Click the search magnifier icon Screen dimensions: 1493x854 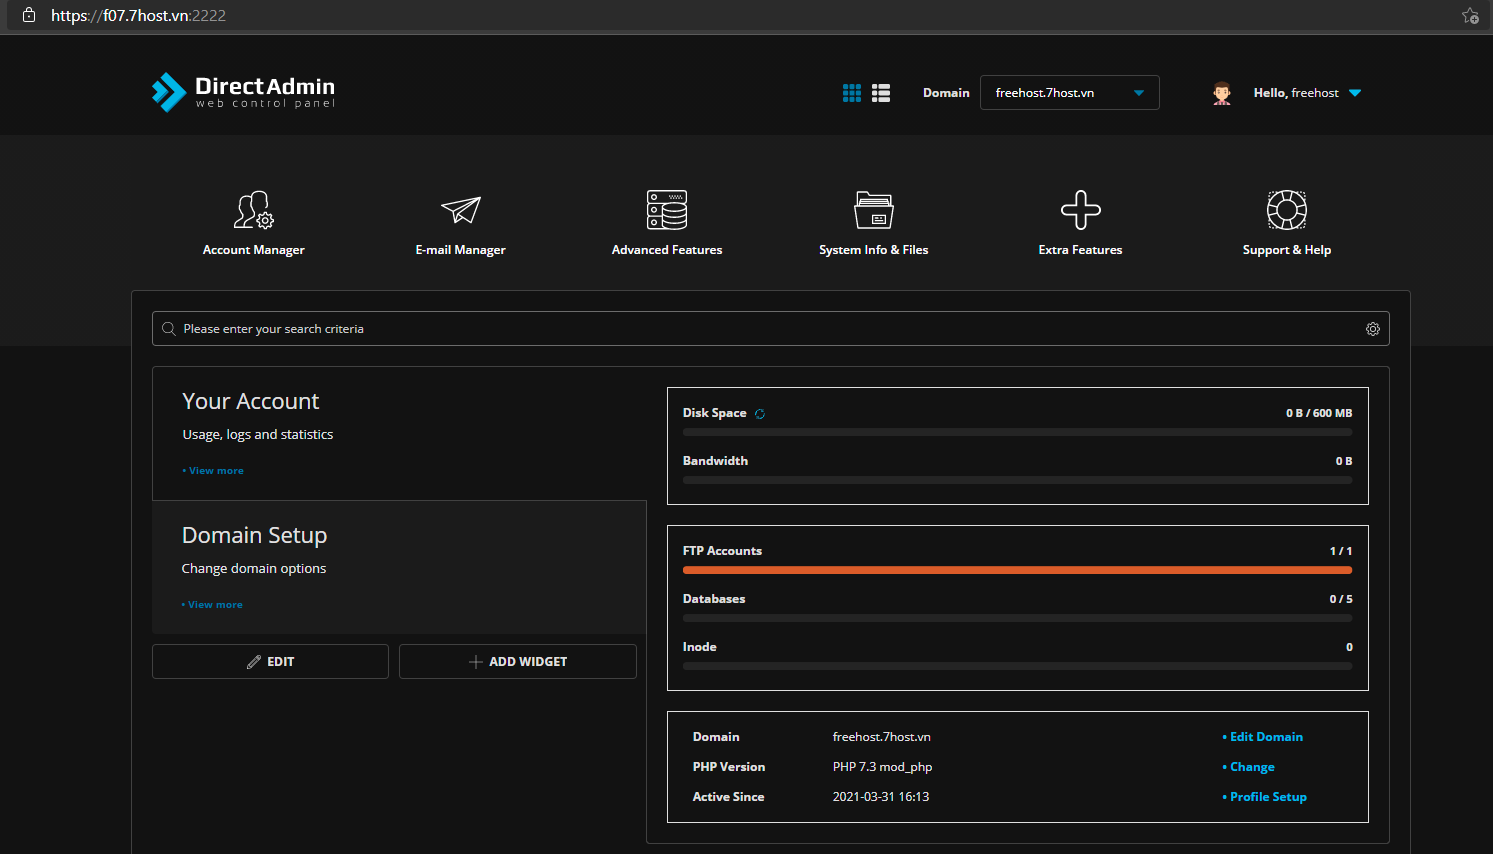(169, 329)
